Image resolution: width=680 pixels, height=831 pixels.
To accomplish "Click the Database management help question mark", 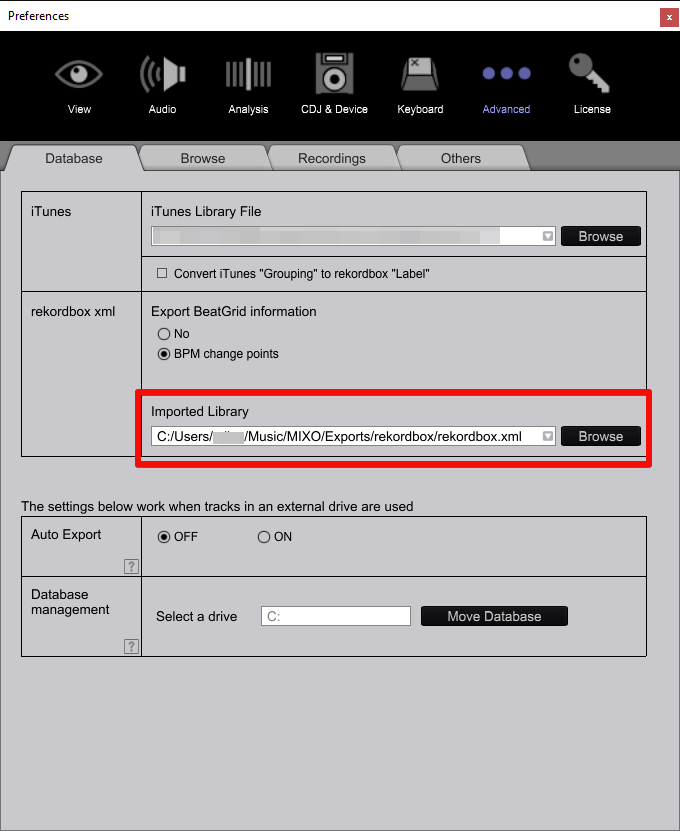I will [131, 646].
